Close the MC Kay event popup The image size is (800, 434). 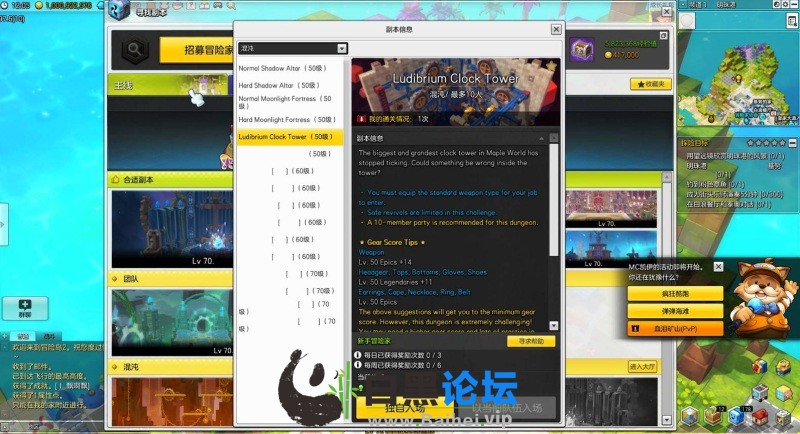pyautogui.click(x=718, y=267)
